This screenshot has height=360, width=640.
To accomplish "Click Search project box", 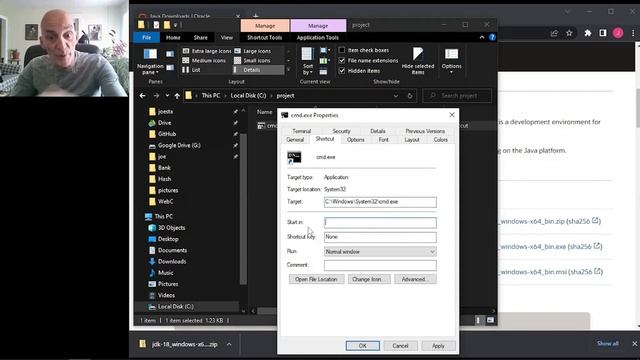I will click(x=457, y=96).
